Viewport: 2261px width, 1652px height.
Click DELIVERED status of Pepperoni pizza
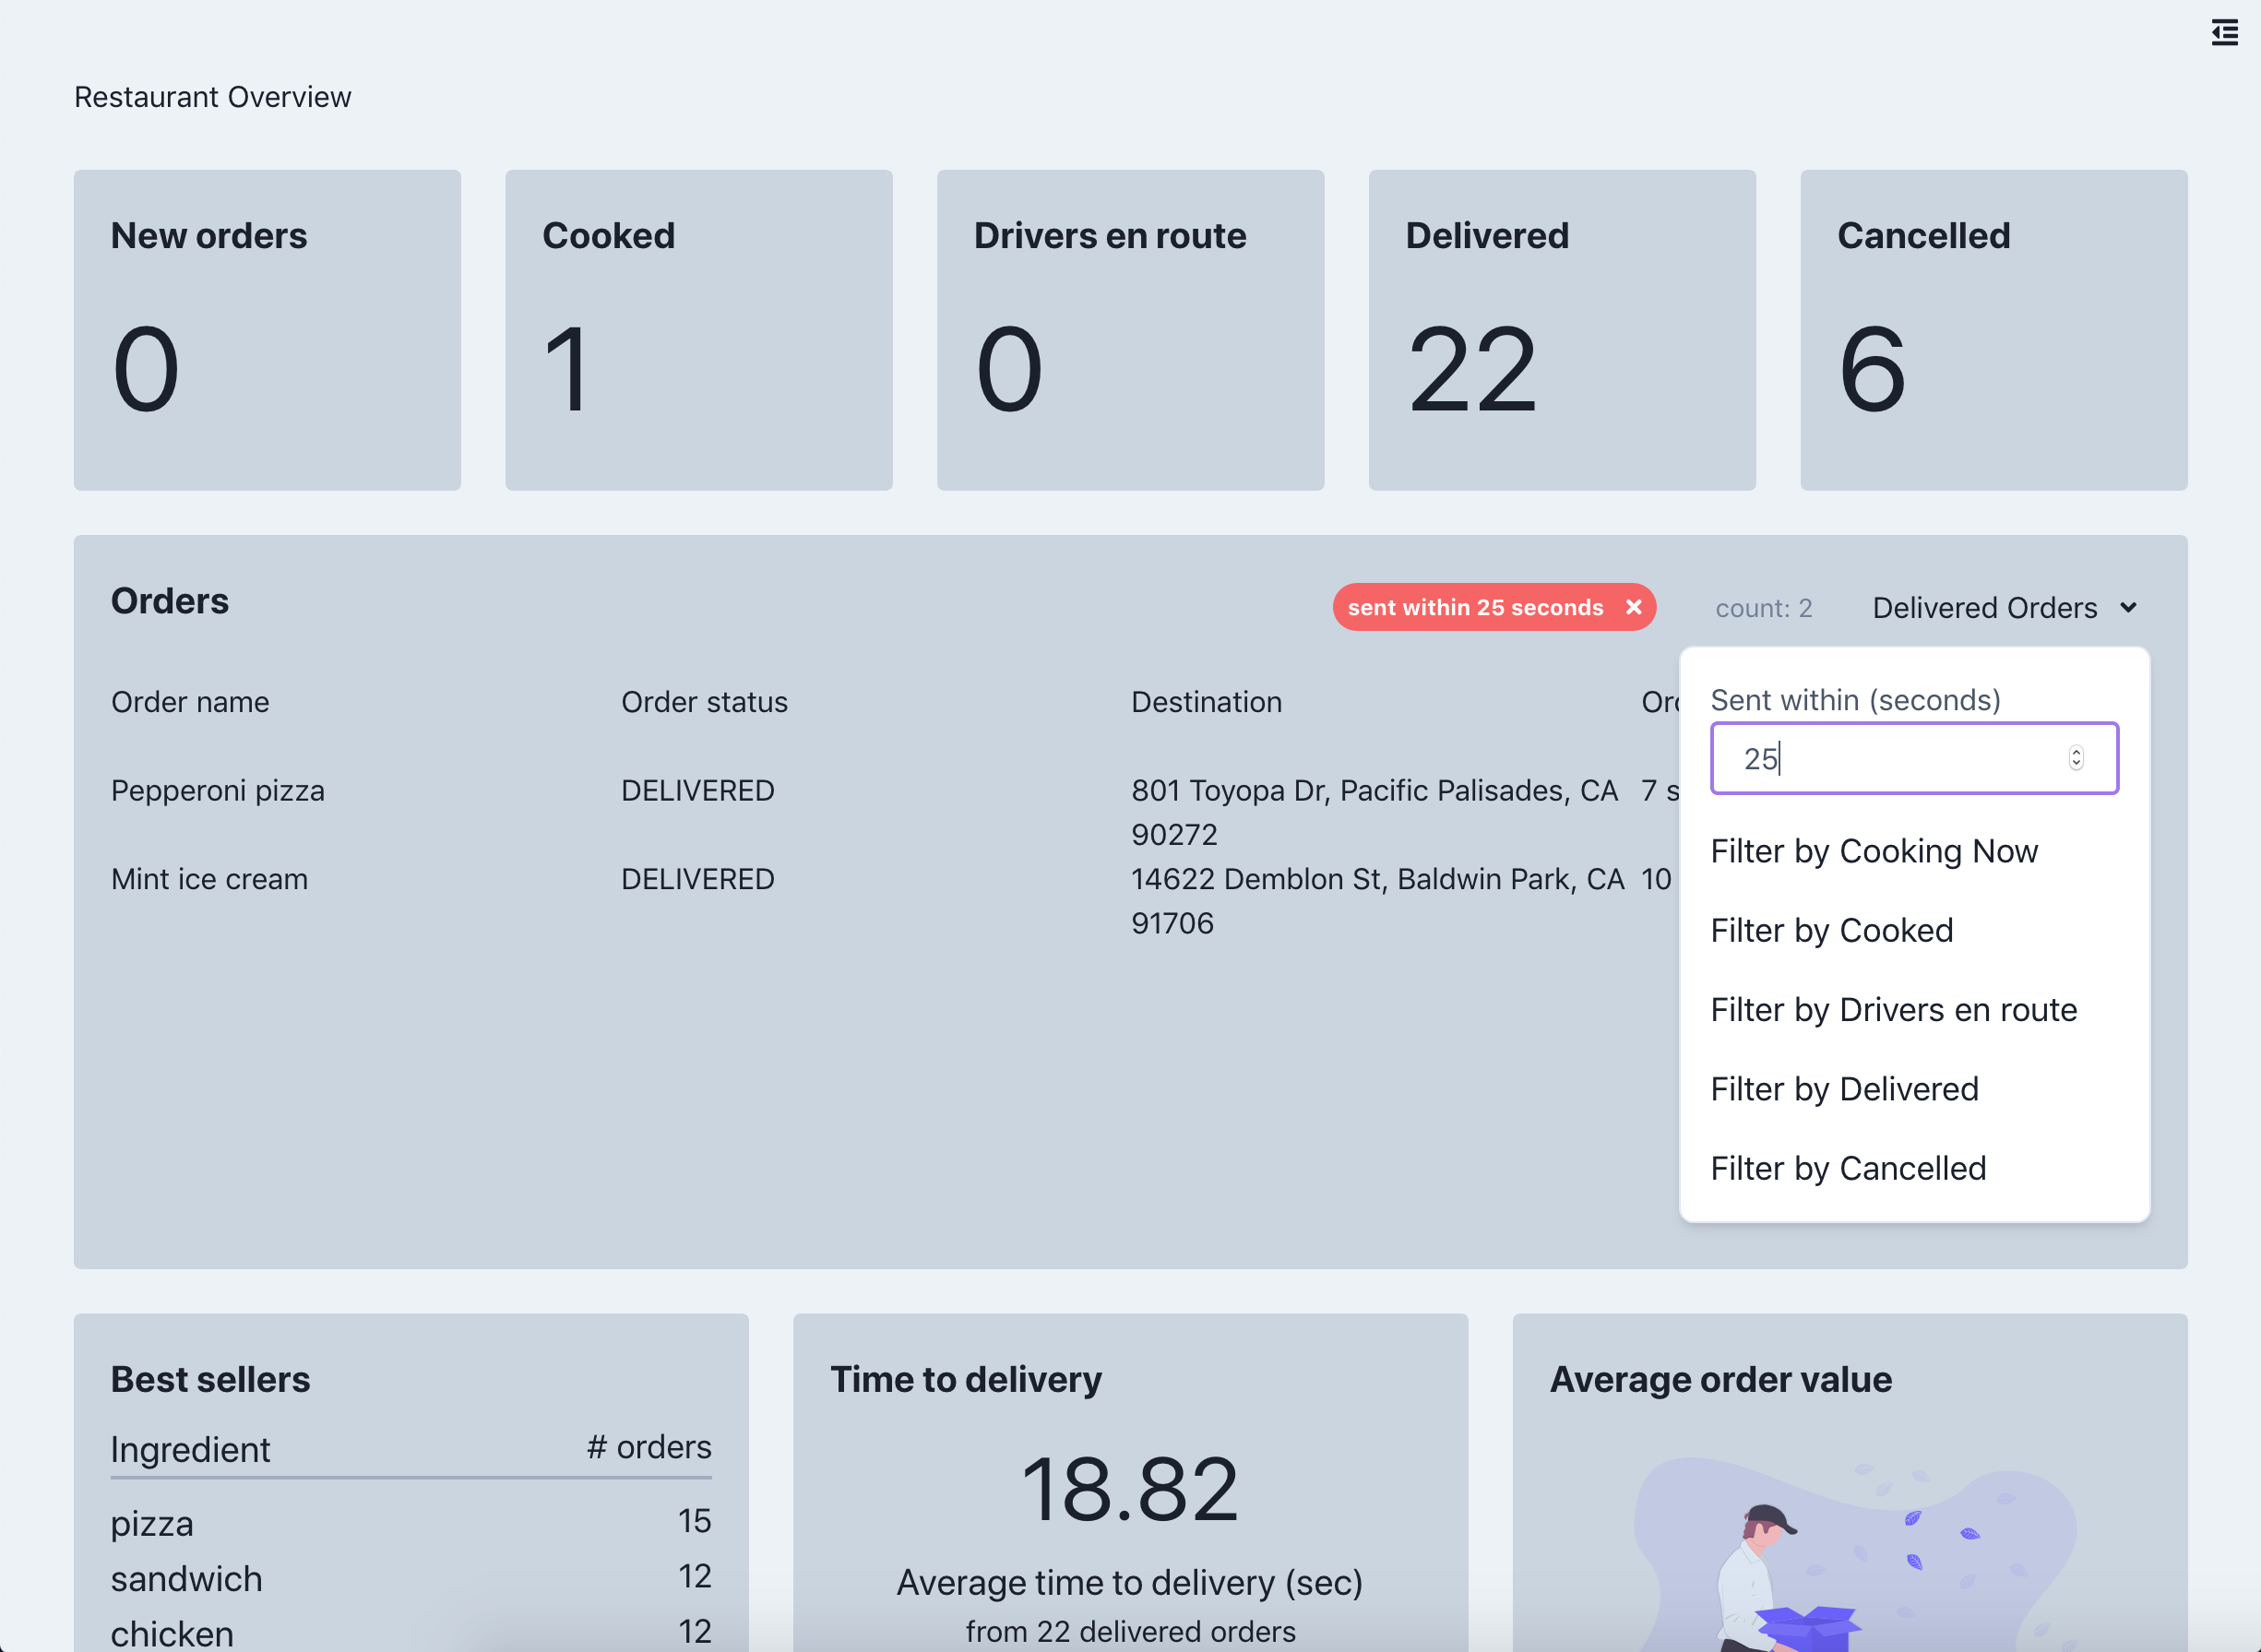pyautogui.click(x=698, y=791)
